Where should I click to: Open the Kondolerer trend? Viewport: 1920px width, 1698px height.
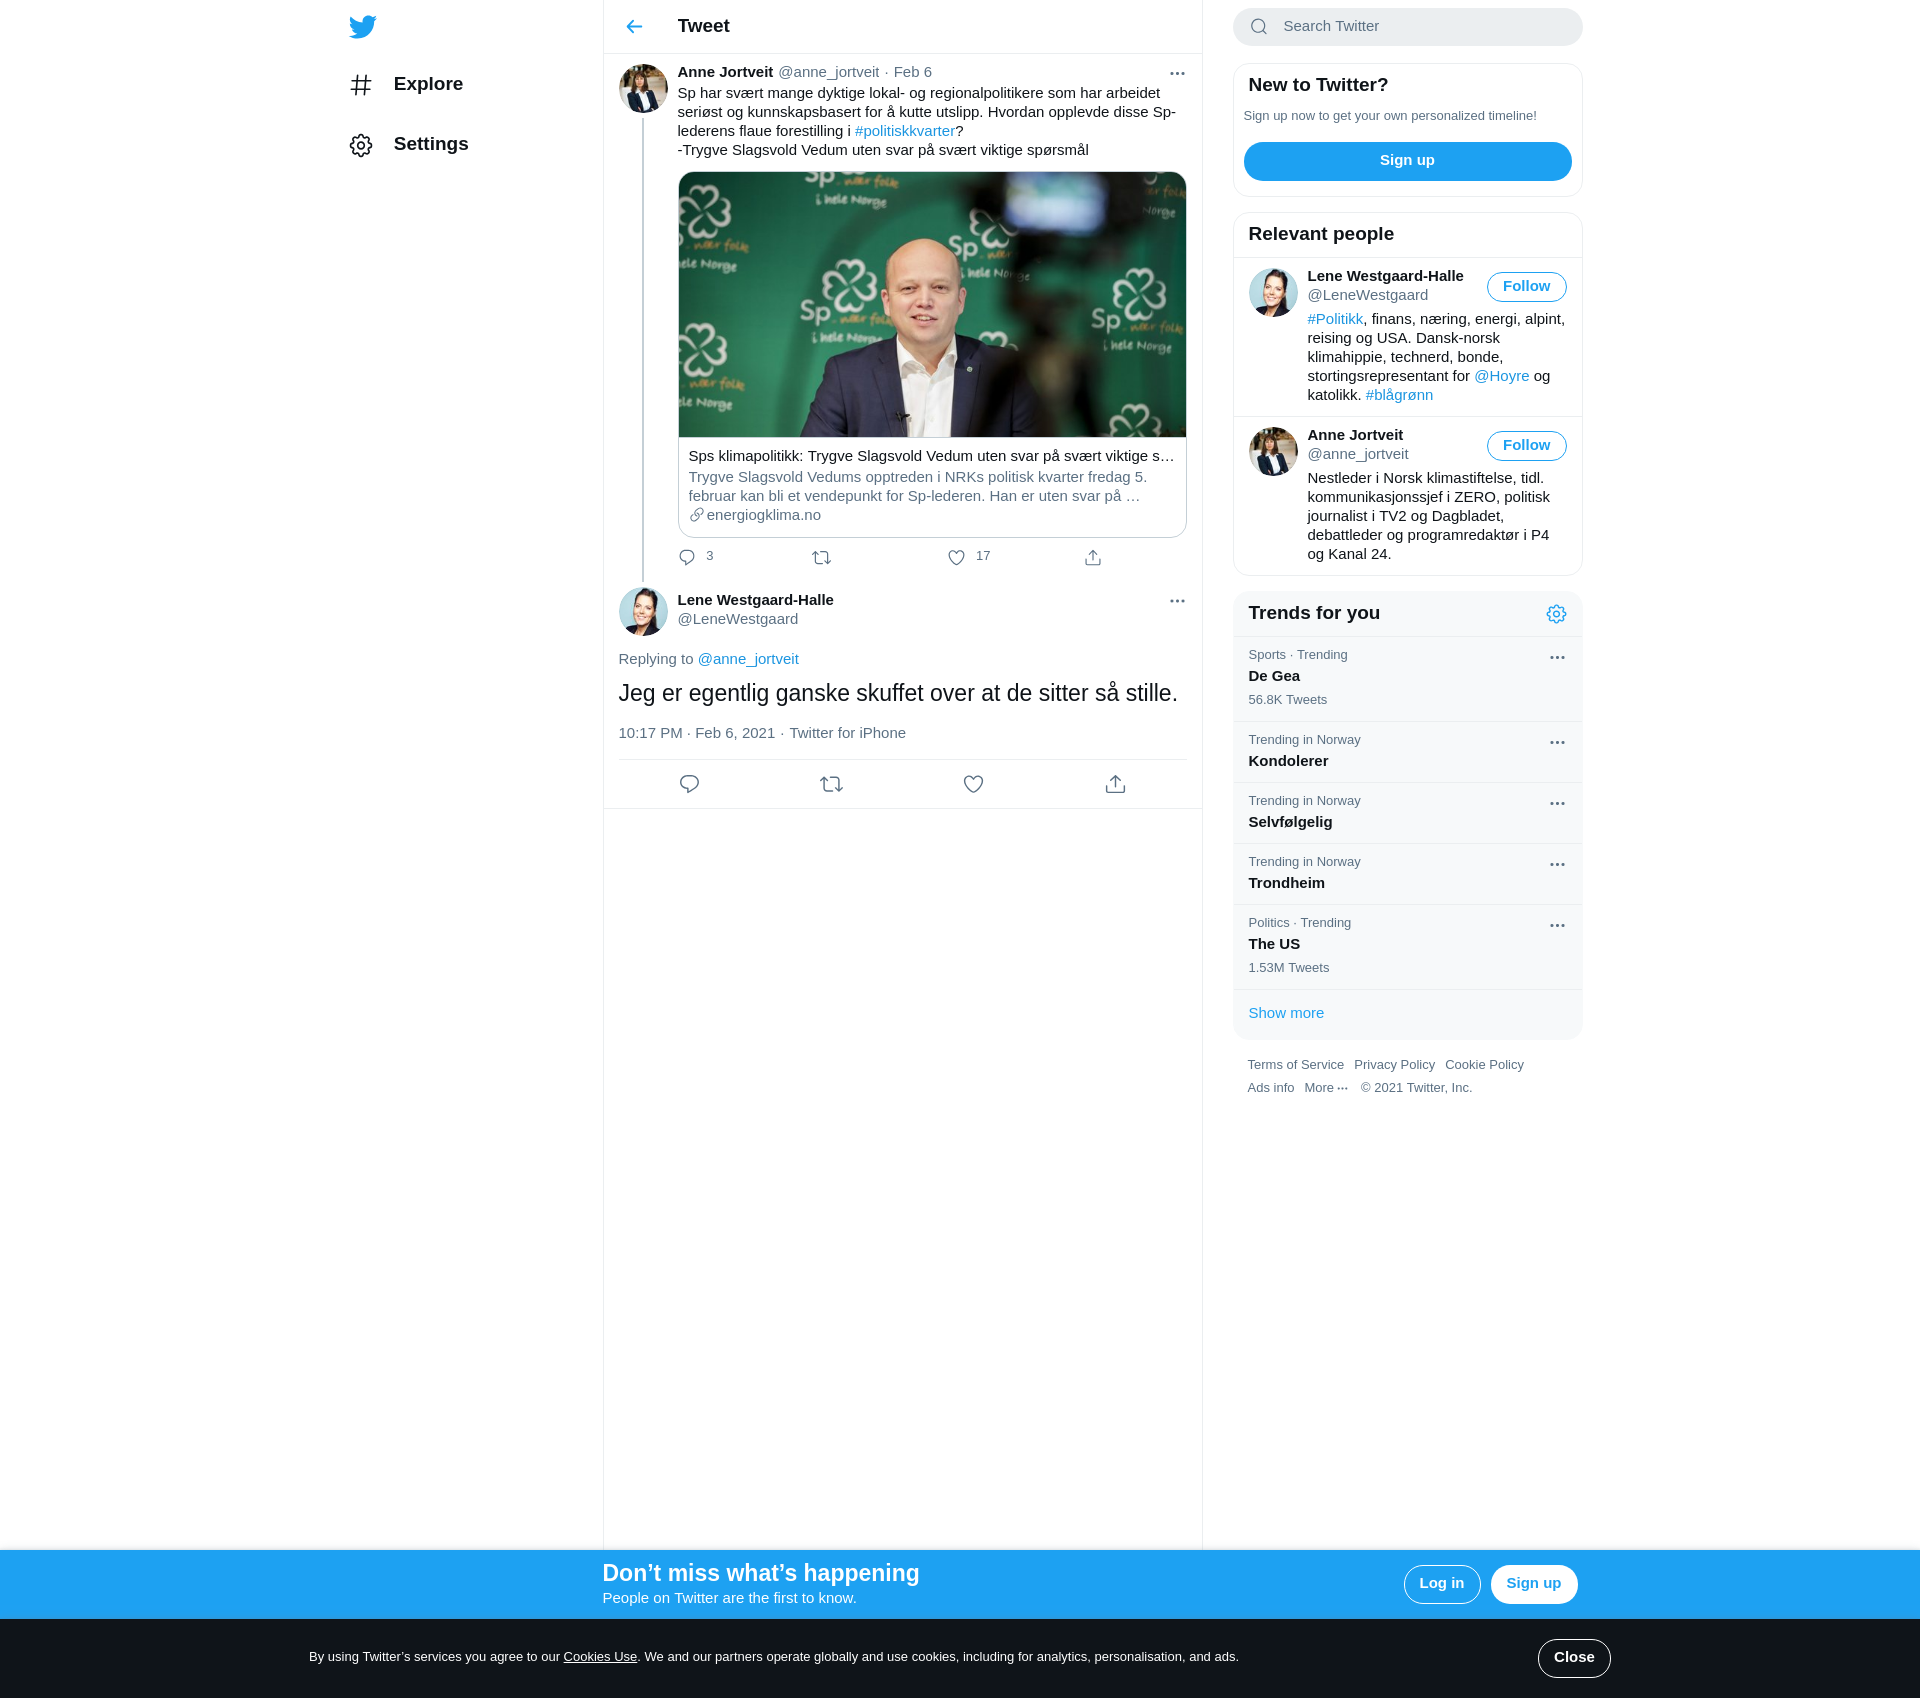tap(1407, 752)
